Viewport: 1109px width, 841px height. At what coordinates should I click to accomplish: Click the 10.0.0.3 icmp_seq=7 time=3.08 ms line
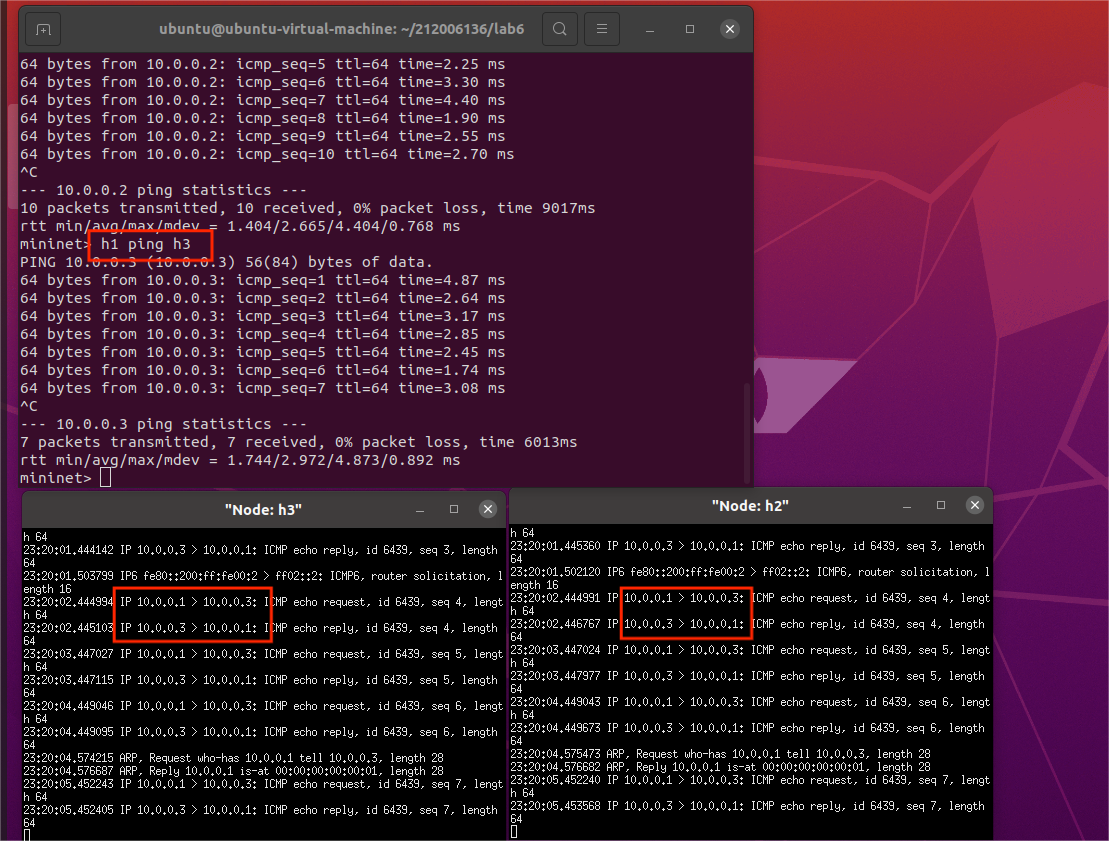[262, 388]
